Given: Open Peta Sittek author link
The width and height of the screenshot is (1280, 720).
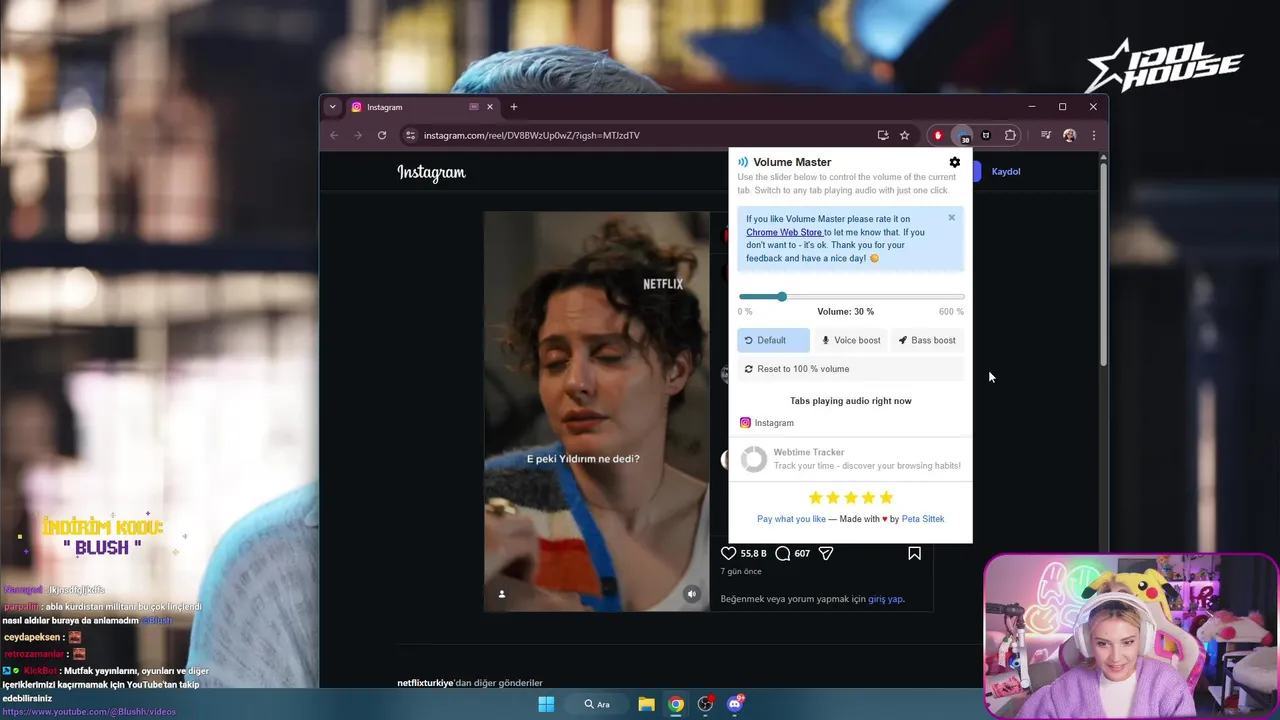Looking at the screenshot, I should coord(922,519).
